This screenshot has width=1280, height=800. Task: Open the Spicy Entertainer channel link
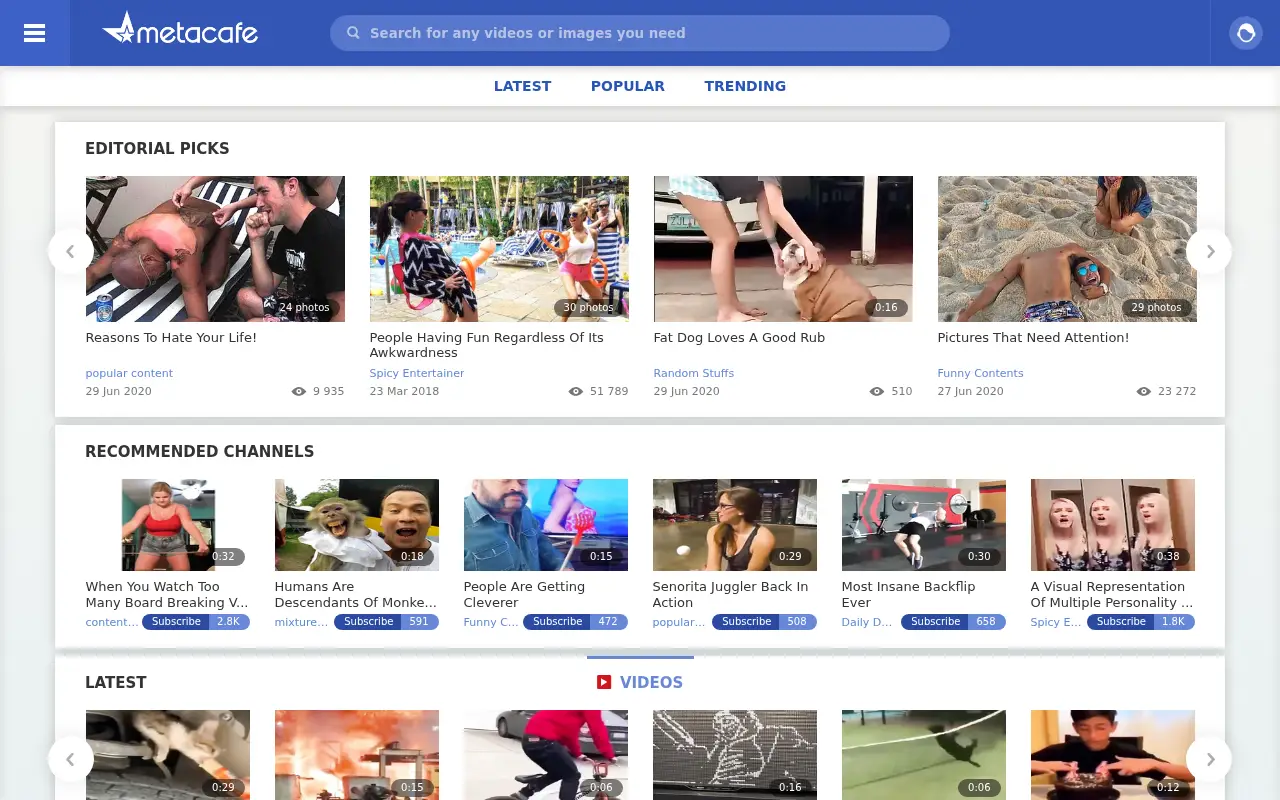coord(417,373)
